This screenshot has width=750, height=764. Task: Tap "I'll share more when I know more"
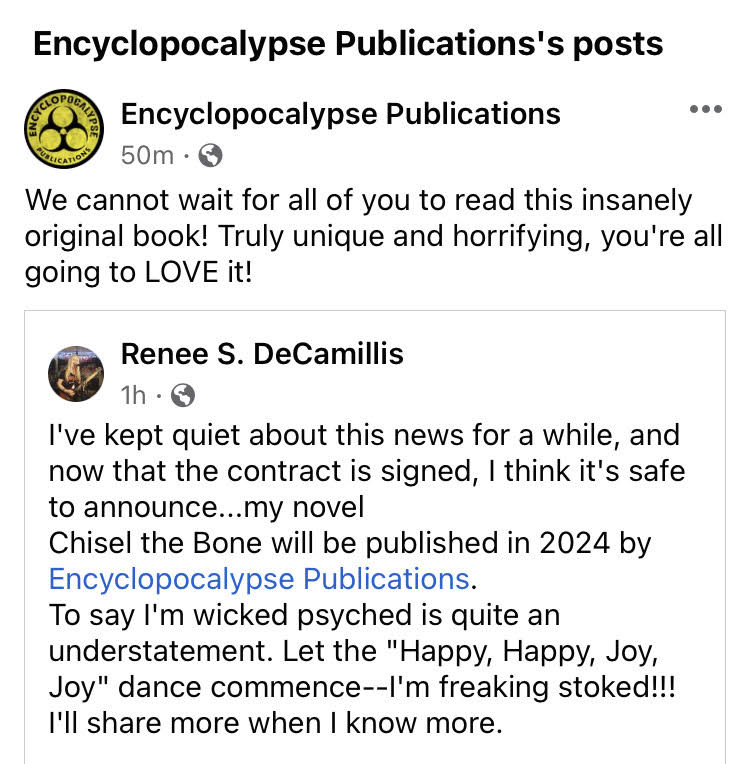[x=274, y=722]
